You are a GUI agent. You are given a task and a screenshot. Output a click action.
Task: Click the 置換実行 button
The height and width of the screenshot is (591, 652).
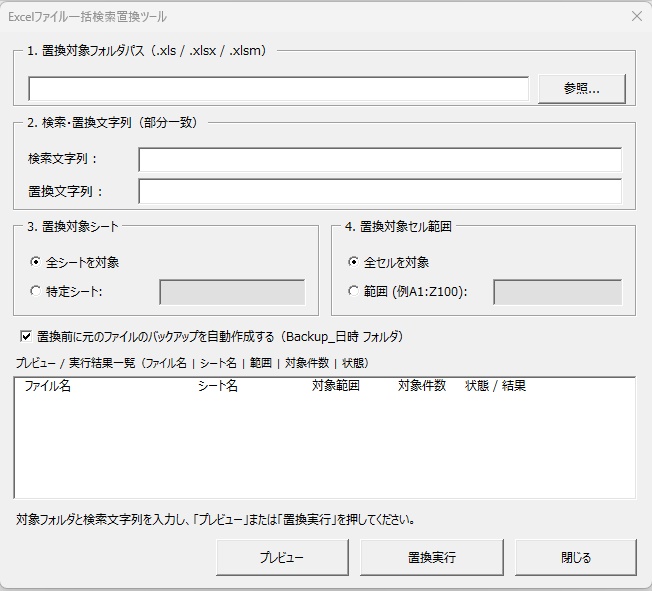pos(432,557)
